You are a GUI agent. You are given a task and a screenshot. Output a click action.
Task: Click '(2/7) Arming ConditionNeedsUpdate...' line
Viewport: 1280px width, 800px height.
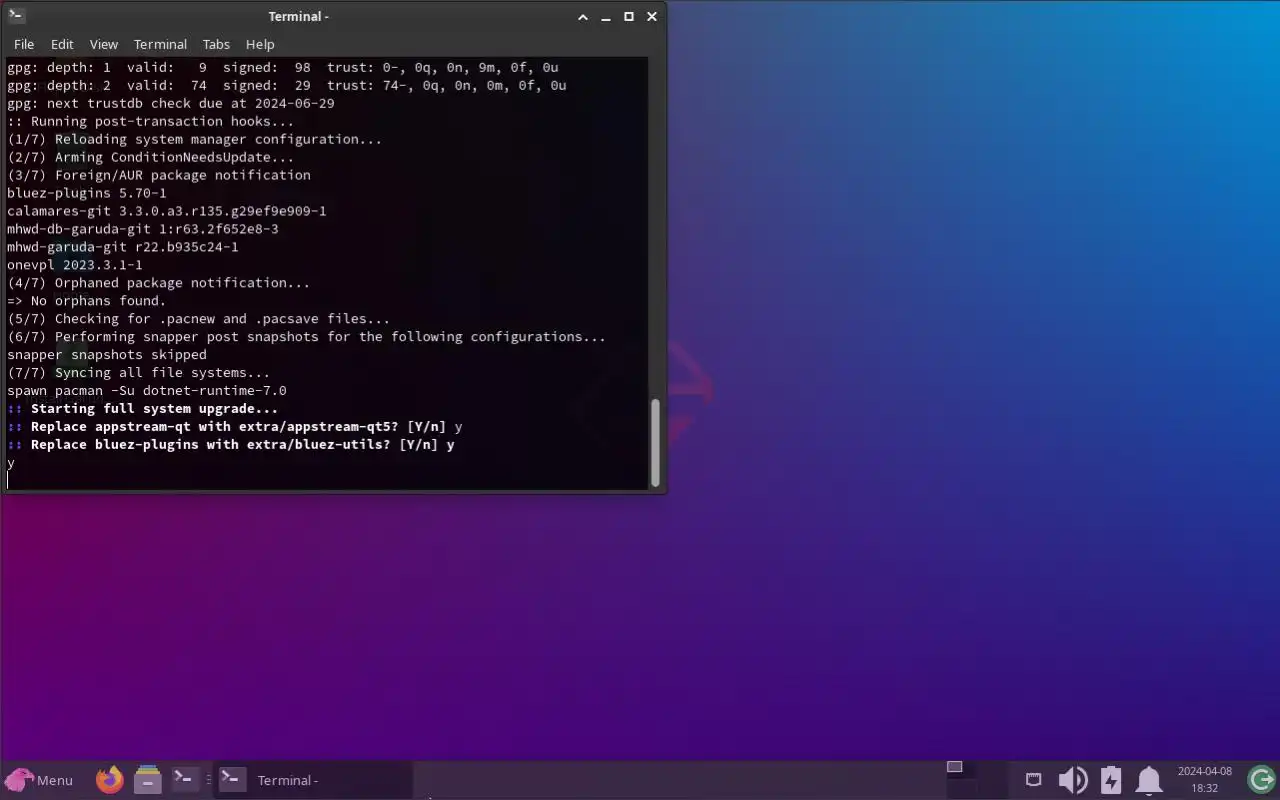tap(151, 157)
